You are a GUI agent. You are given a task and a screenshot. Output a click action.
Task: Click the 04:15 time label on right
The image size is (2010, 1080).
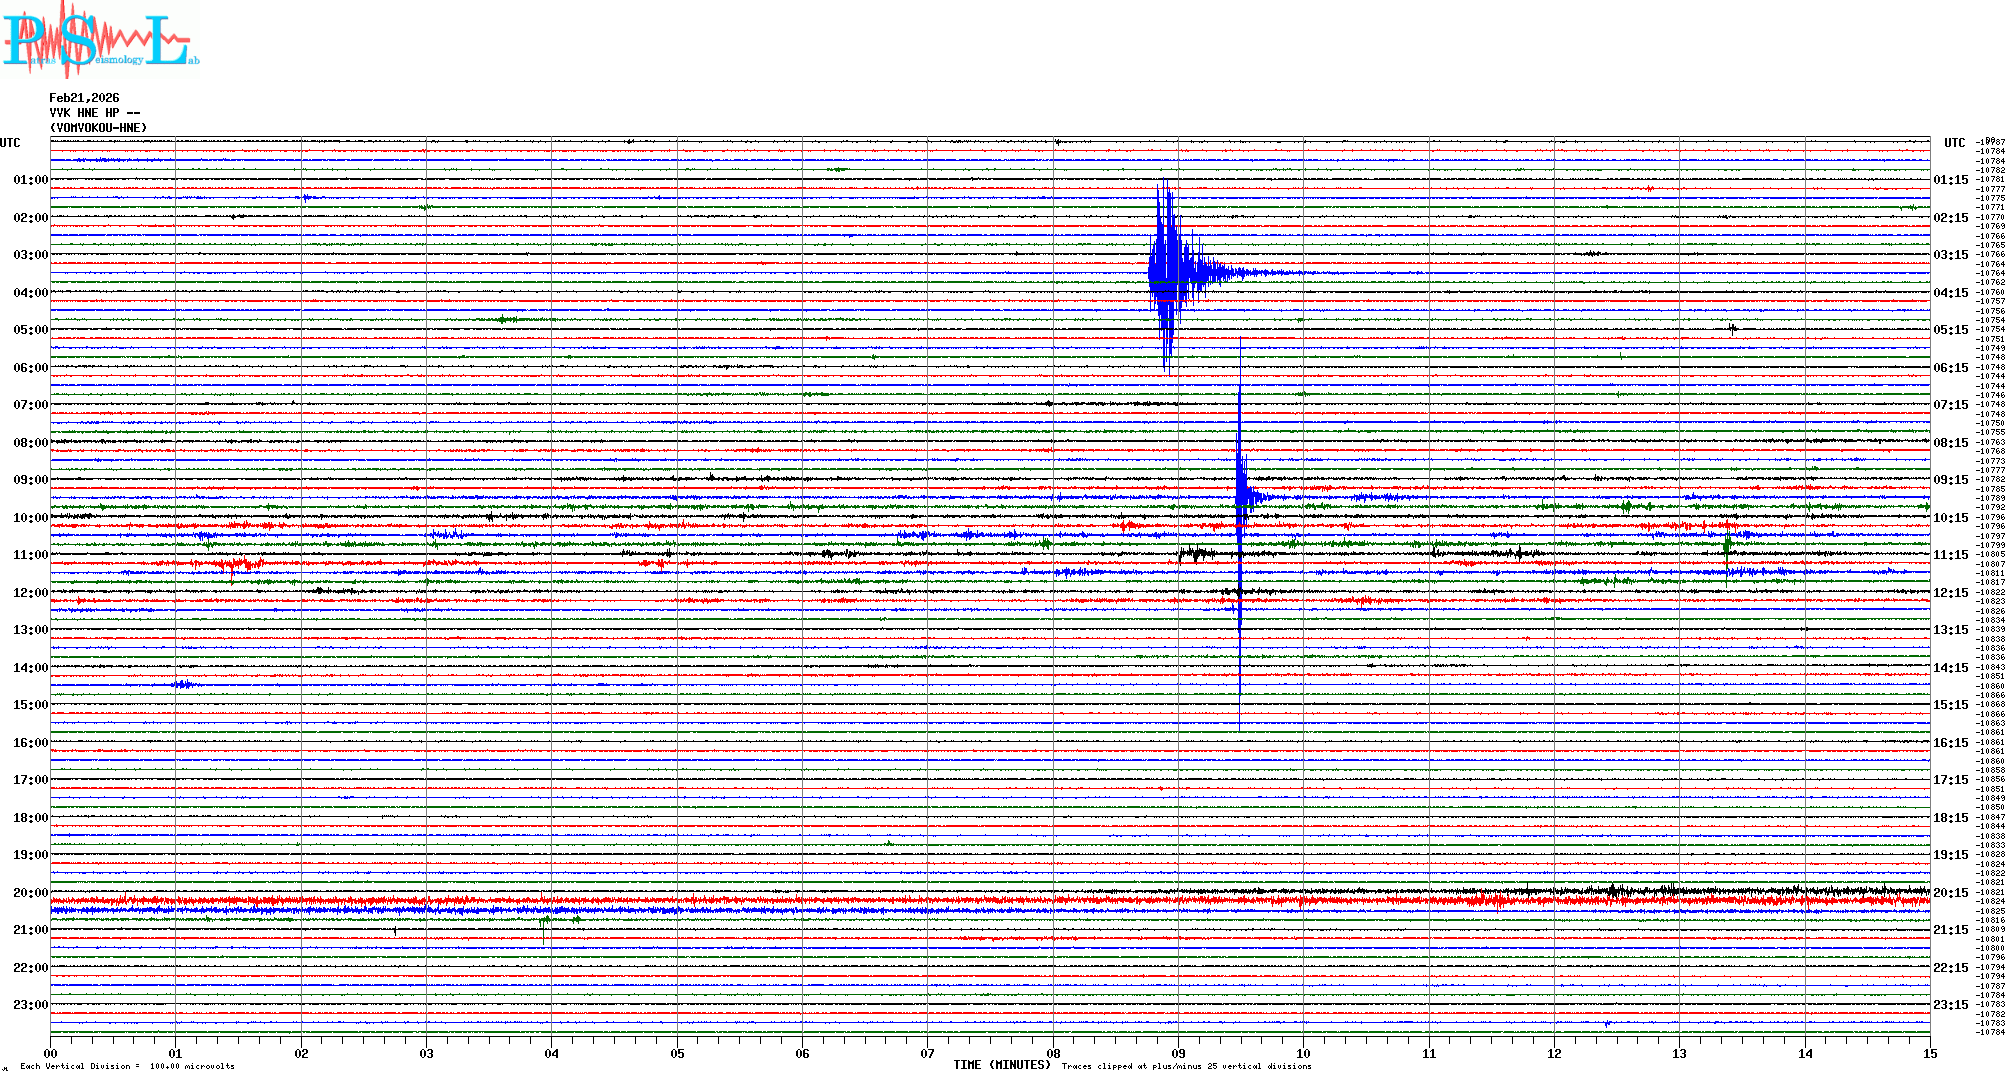(1950, 293)
